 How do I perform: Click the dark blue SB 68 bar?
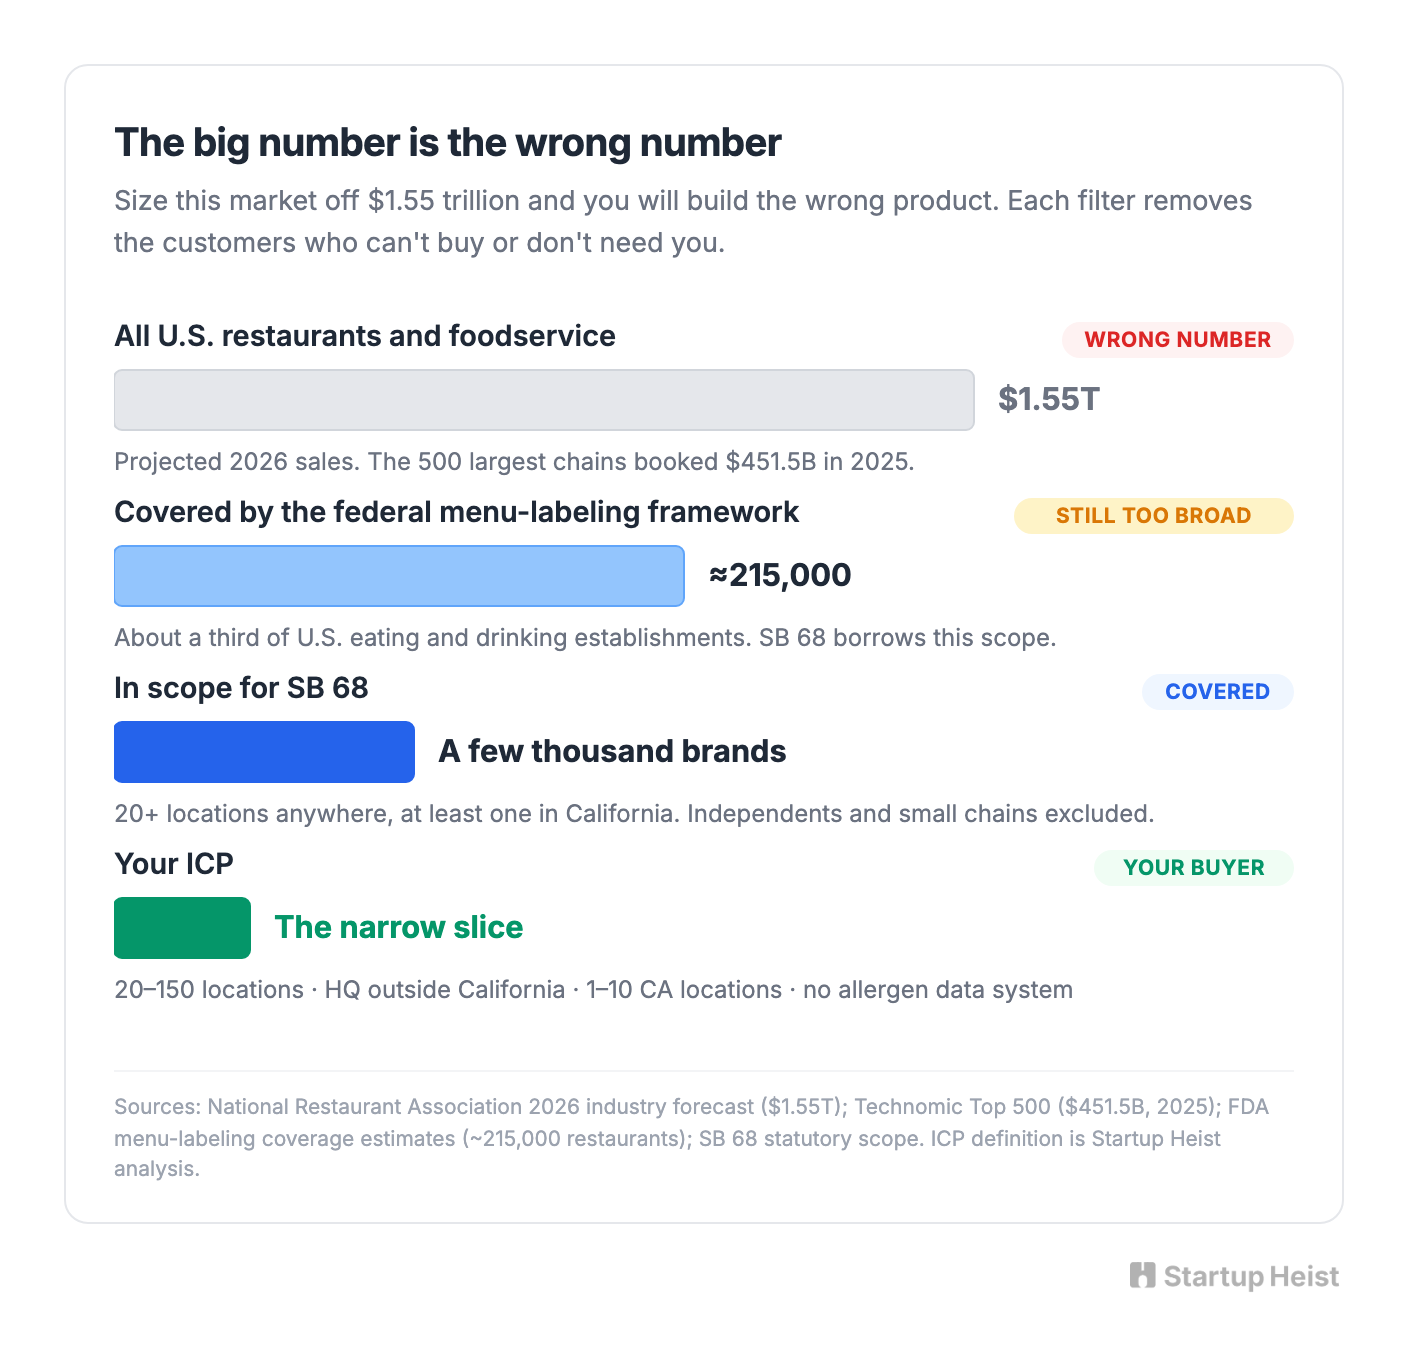tap(264, 752)
